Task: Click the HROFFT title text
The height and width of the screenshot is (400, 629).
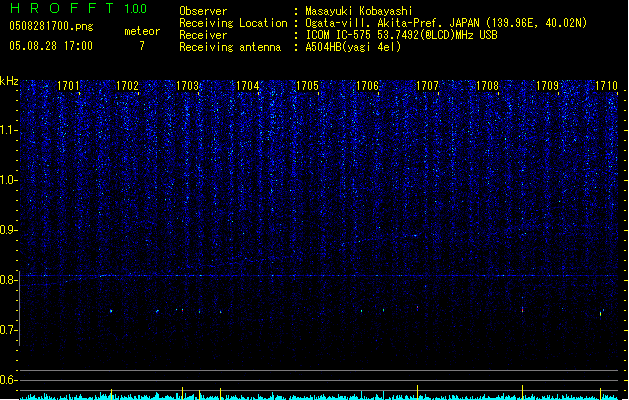Action: 60,10
